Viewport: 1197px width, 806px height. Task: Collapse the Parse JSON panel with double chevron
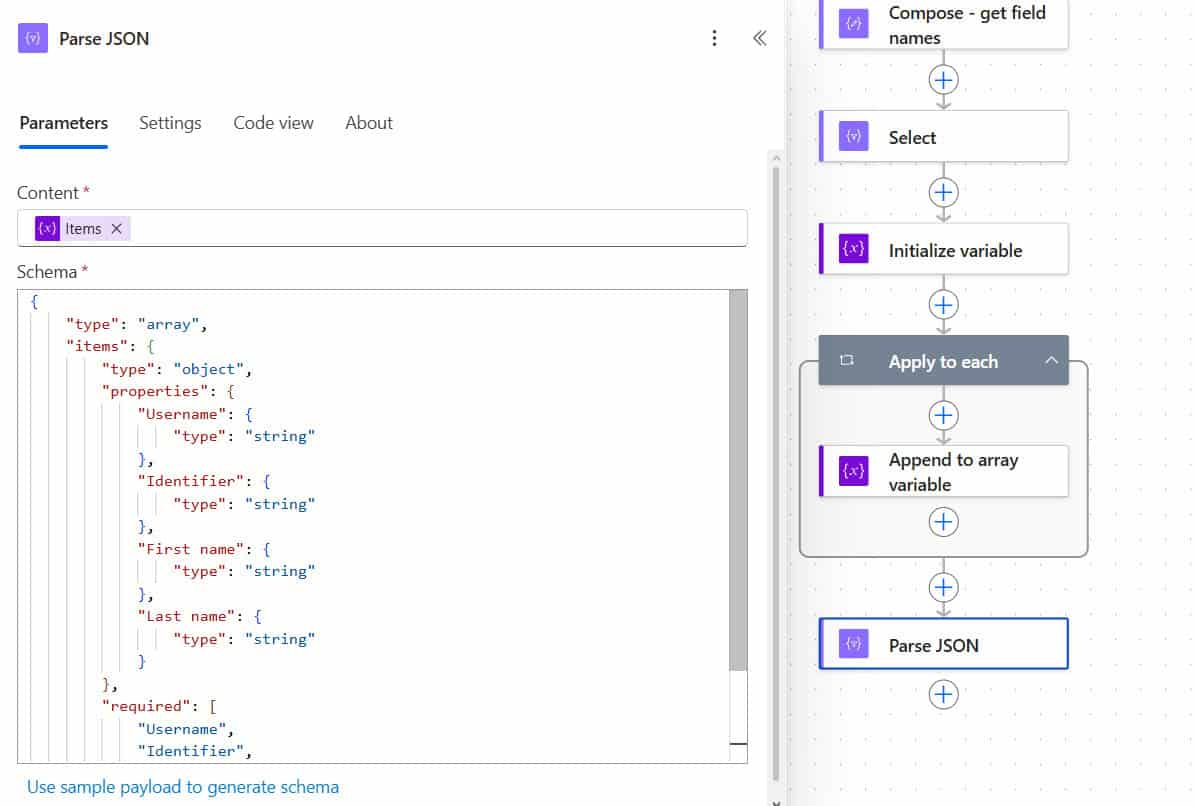click(760, 38)
